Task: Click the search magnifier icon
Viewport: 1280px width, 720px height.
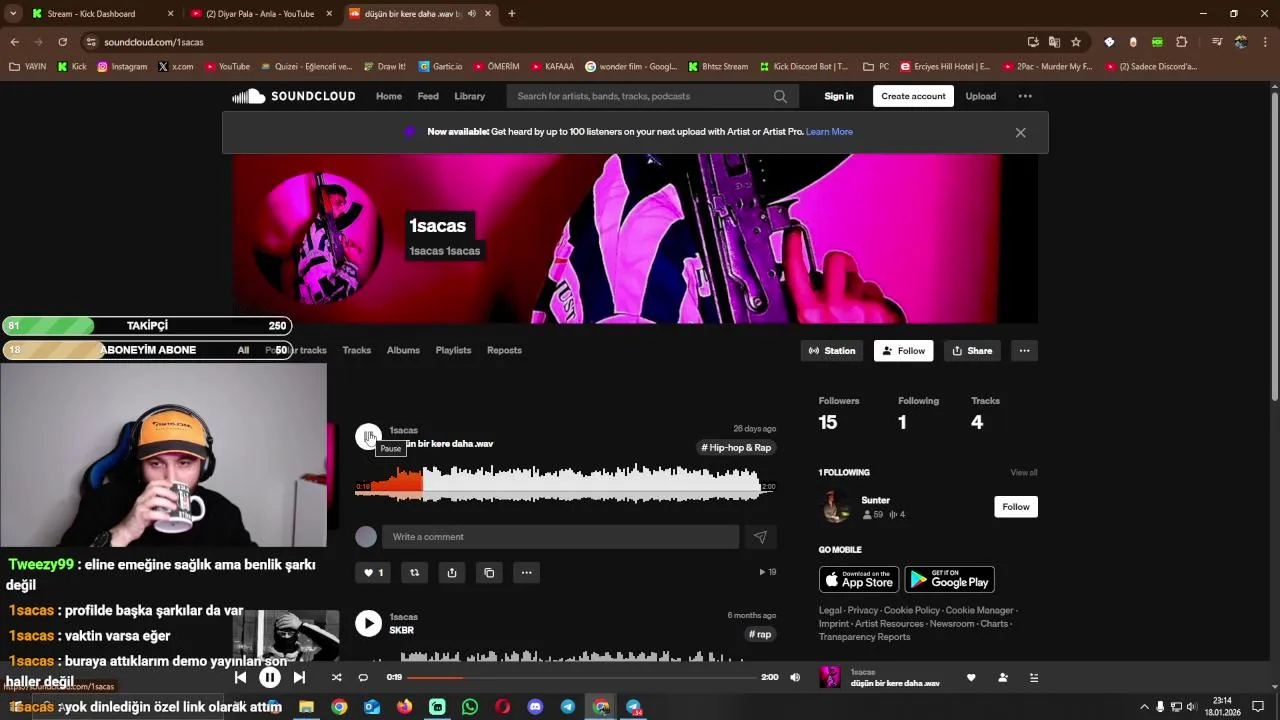Action: 780,96
